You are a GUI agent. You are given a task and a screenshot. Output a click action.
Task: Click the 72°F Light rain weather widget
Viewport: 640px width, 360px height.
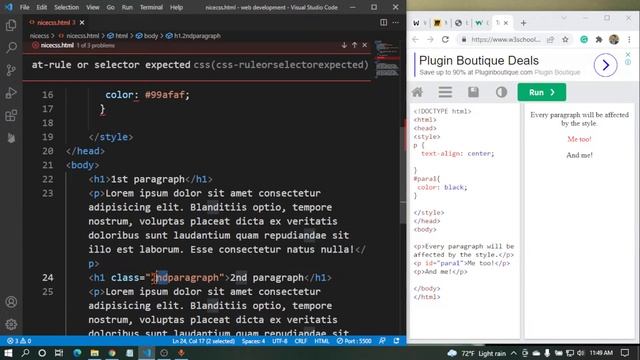(x=477, y=353)
